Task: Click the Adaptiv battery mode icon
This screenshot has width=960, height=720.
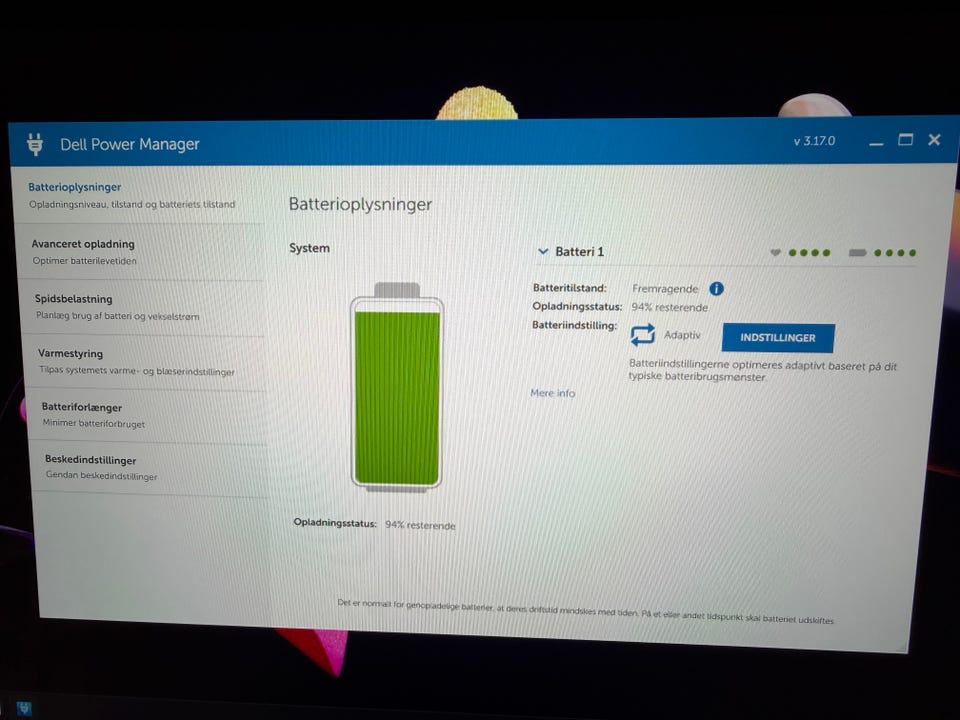Action: (x=642, y=335)
